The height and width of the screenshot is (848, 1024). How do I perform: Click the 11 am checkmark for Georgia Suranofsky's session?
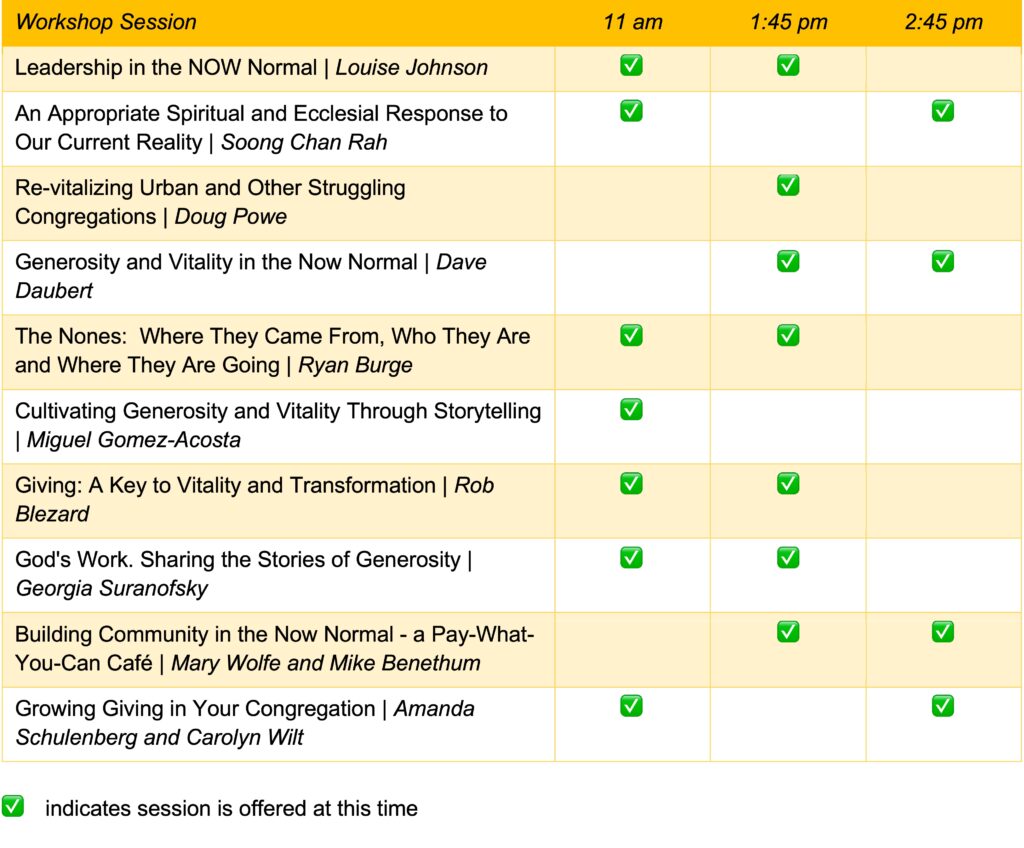pos(631,558)
